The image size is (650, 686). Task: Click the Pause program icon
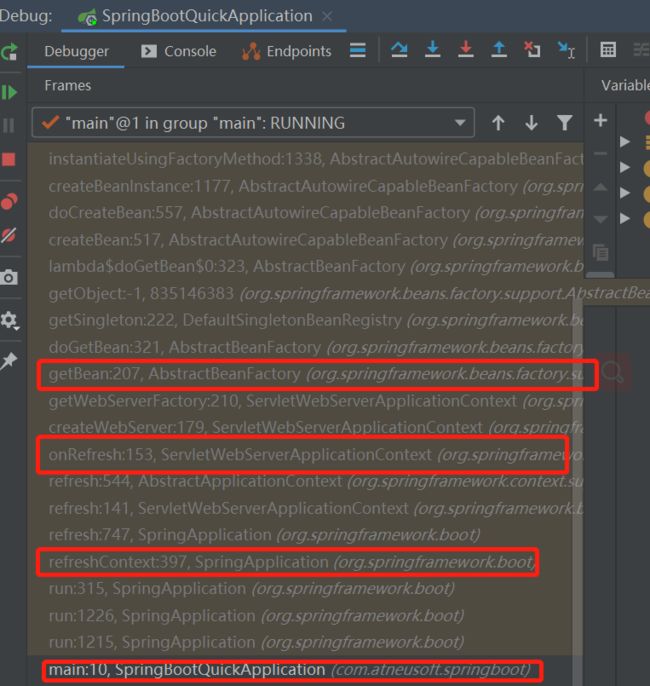click(x=9, y=126)
